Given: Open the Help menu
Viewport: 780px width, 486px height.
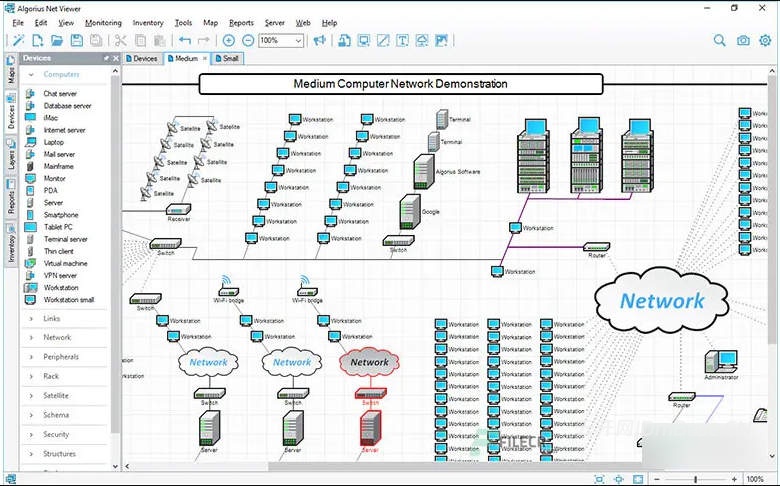Looking at the screenshot, I should (329, 23).
